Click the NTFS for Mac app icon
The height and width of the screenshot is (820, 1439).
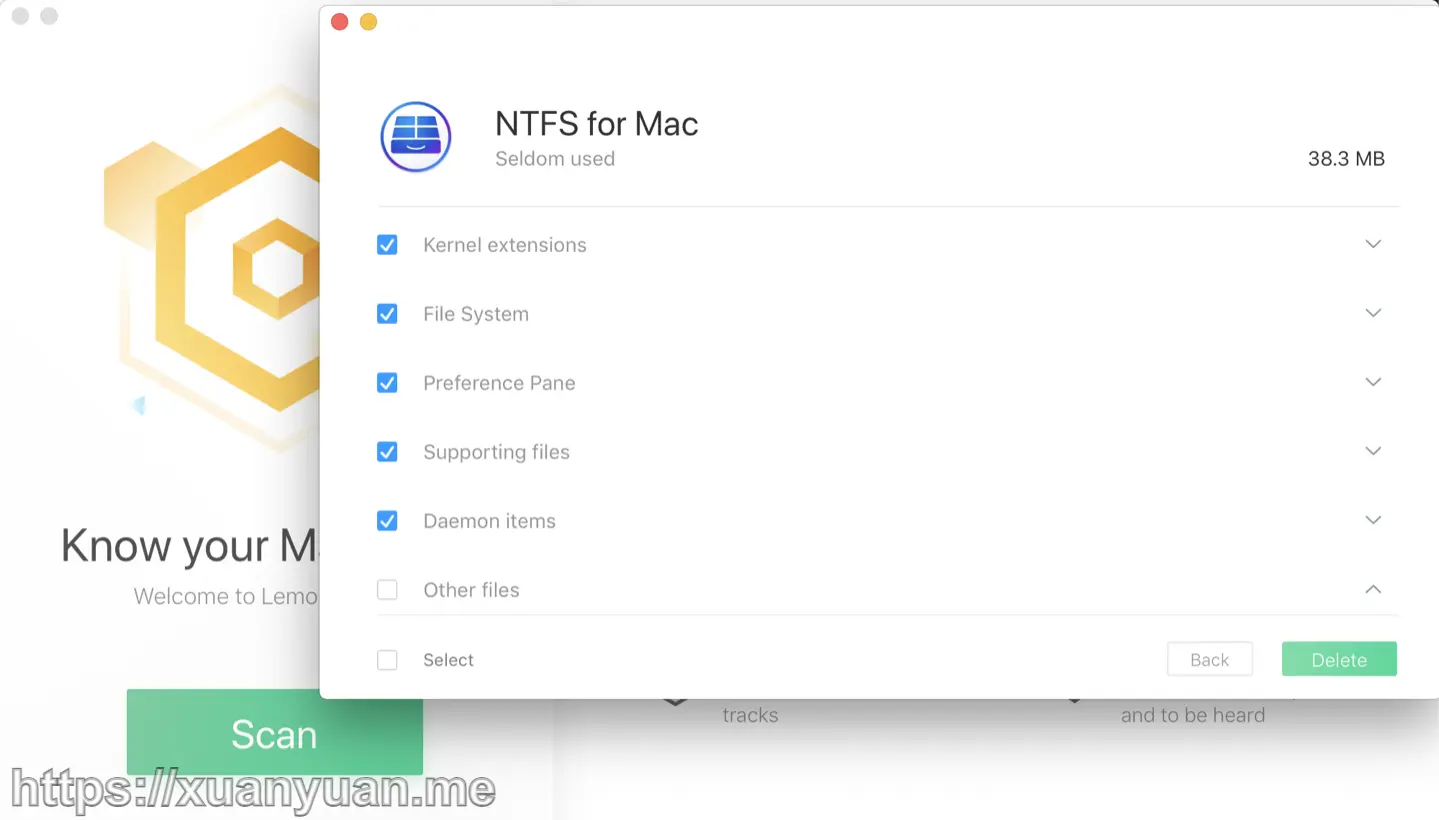(x=416, y=137)
